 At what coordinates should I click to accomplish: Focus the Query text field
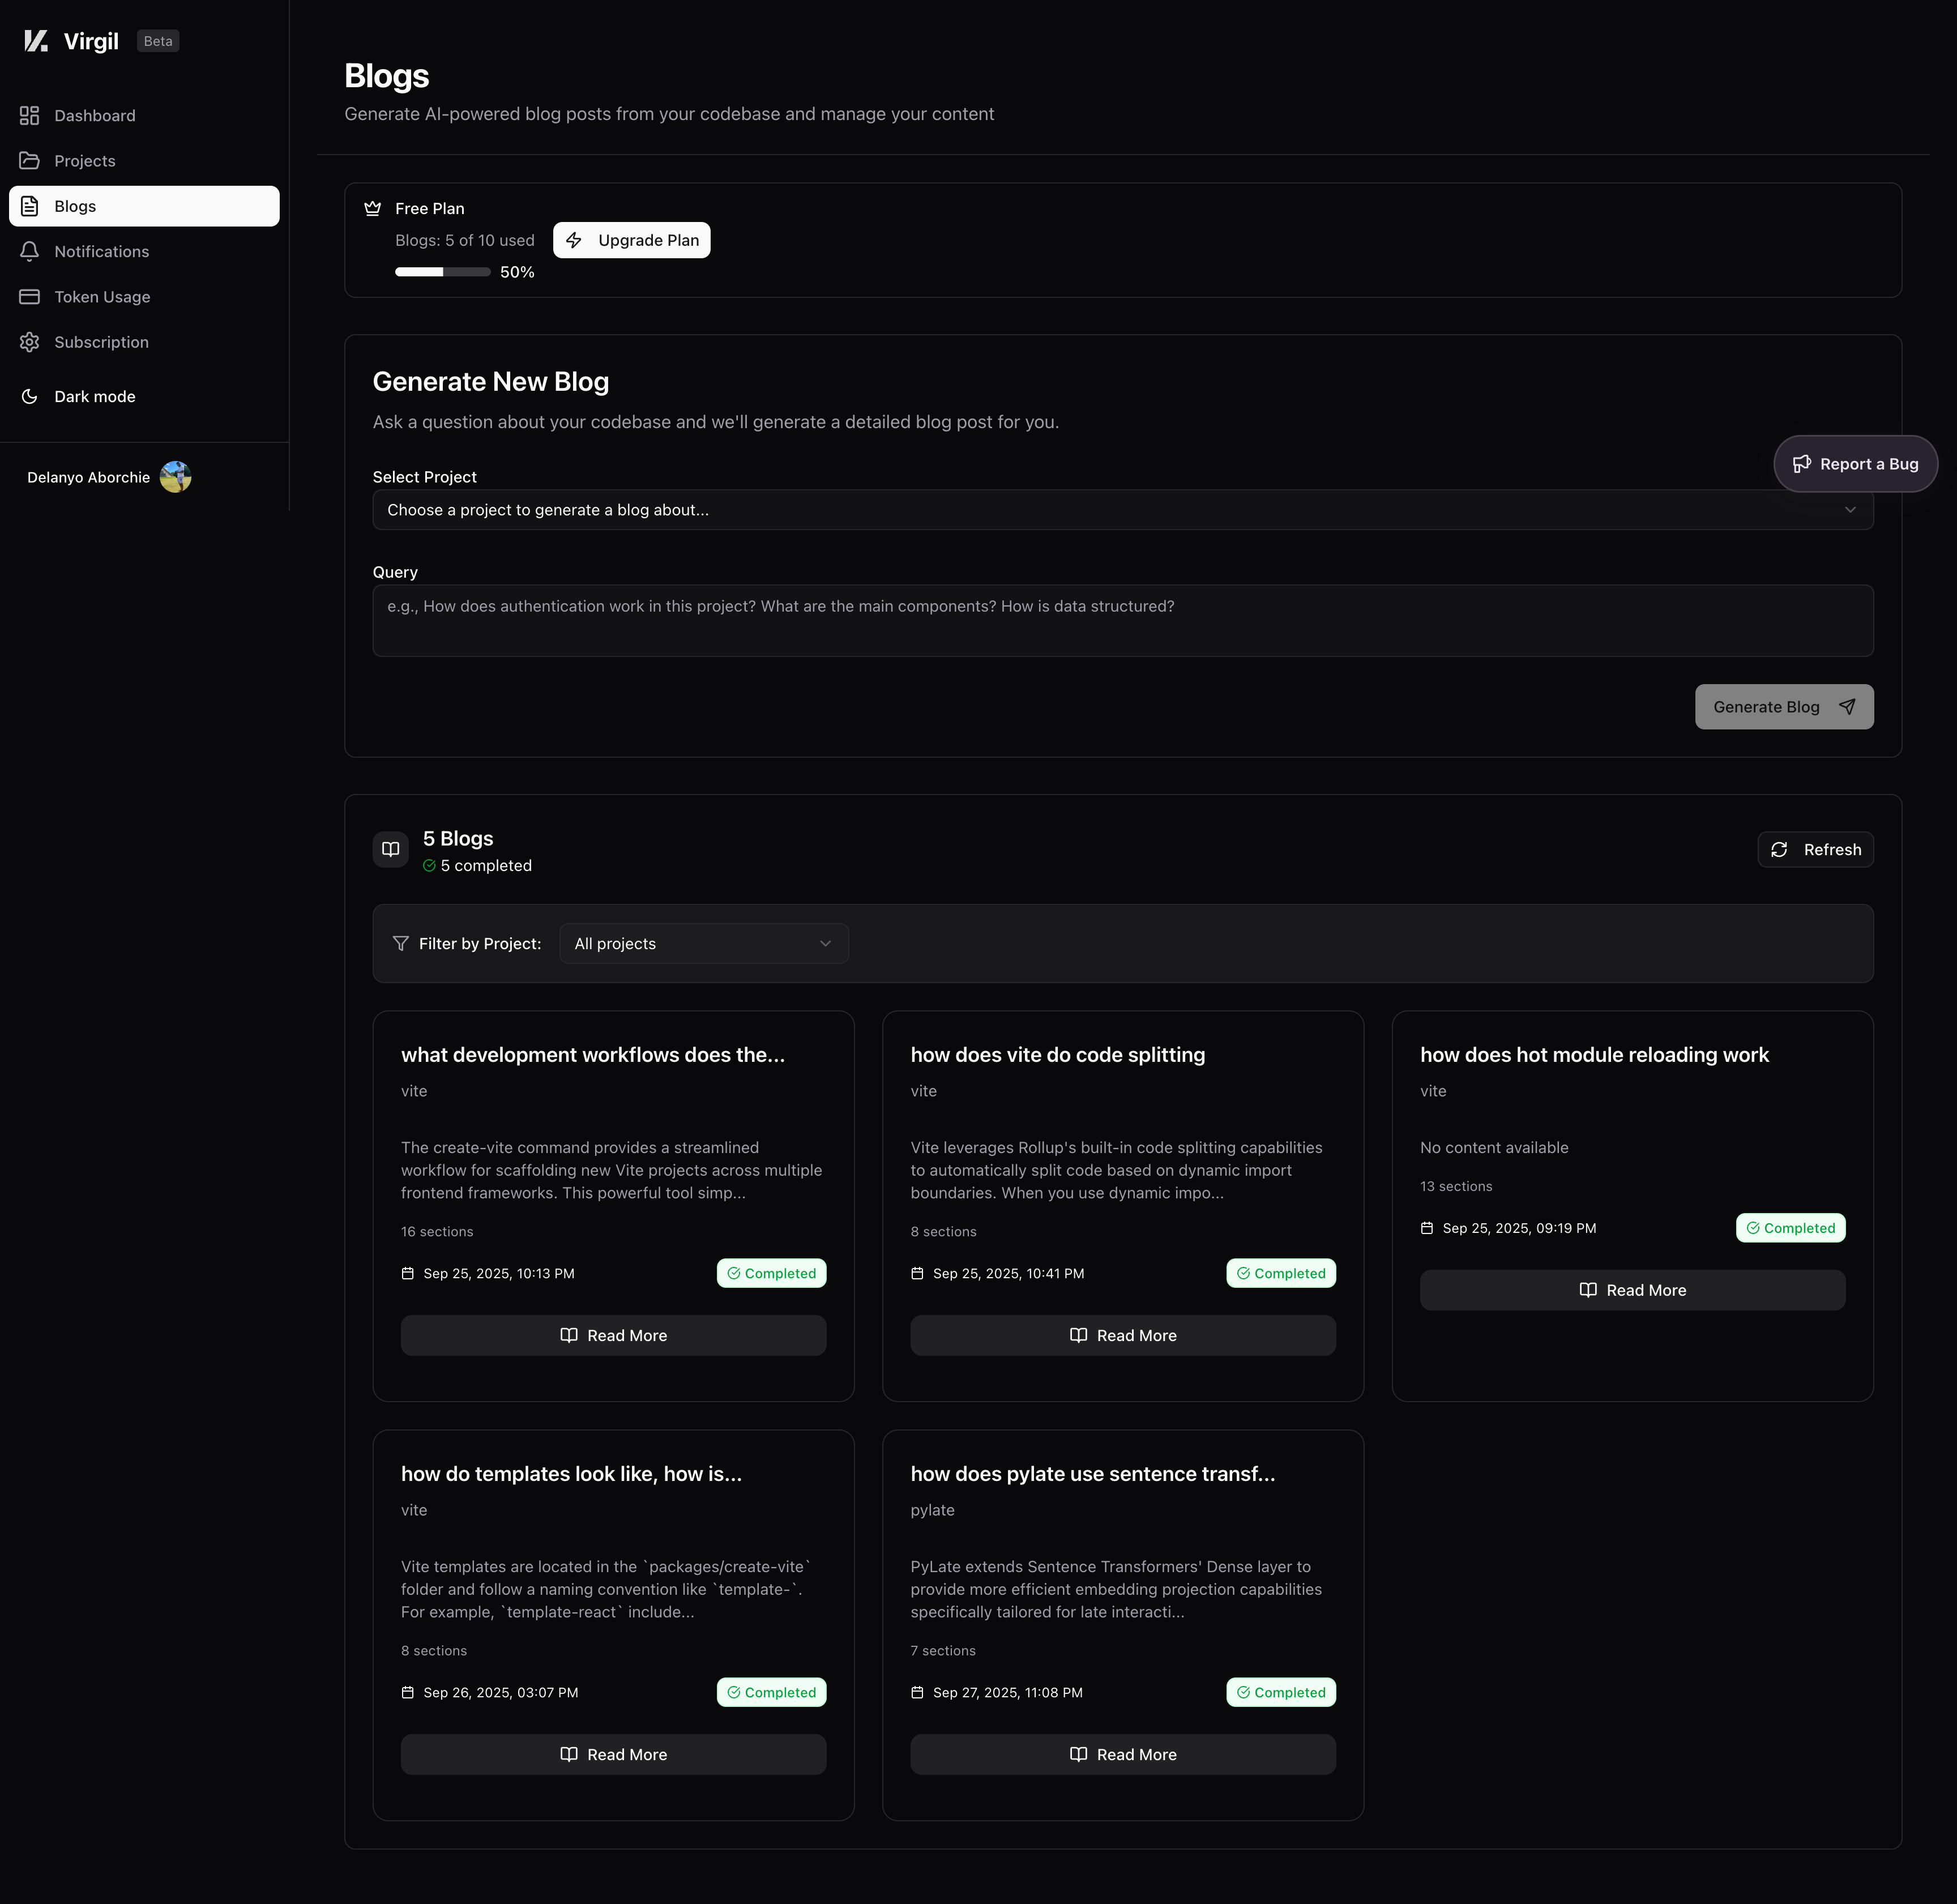coord(1122,620)
